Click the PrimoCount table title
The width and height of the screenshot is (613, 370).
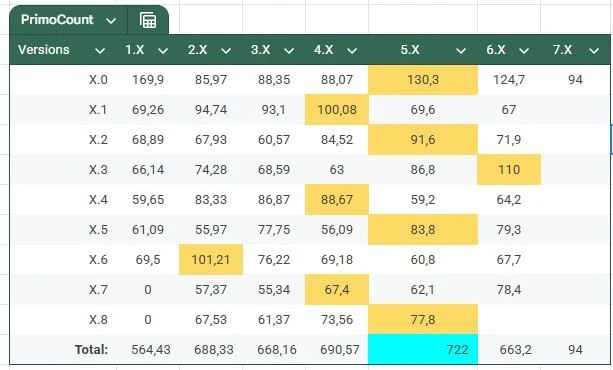coord(57,20)
